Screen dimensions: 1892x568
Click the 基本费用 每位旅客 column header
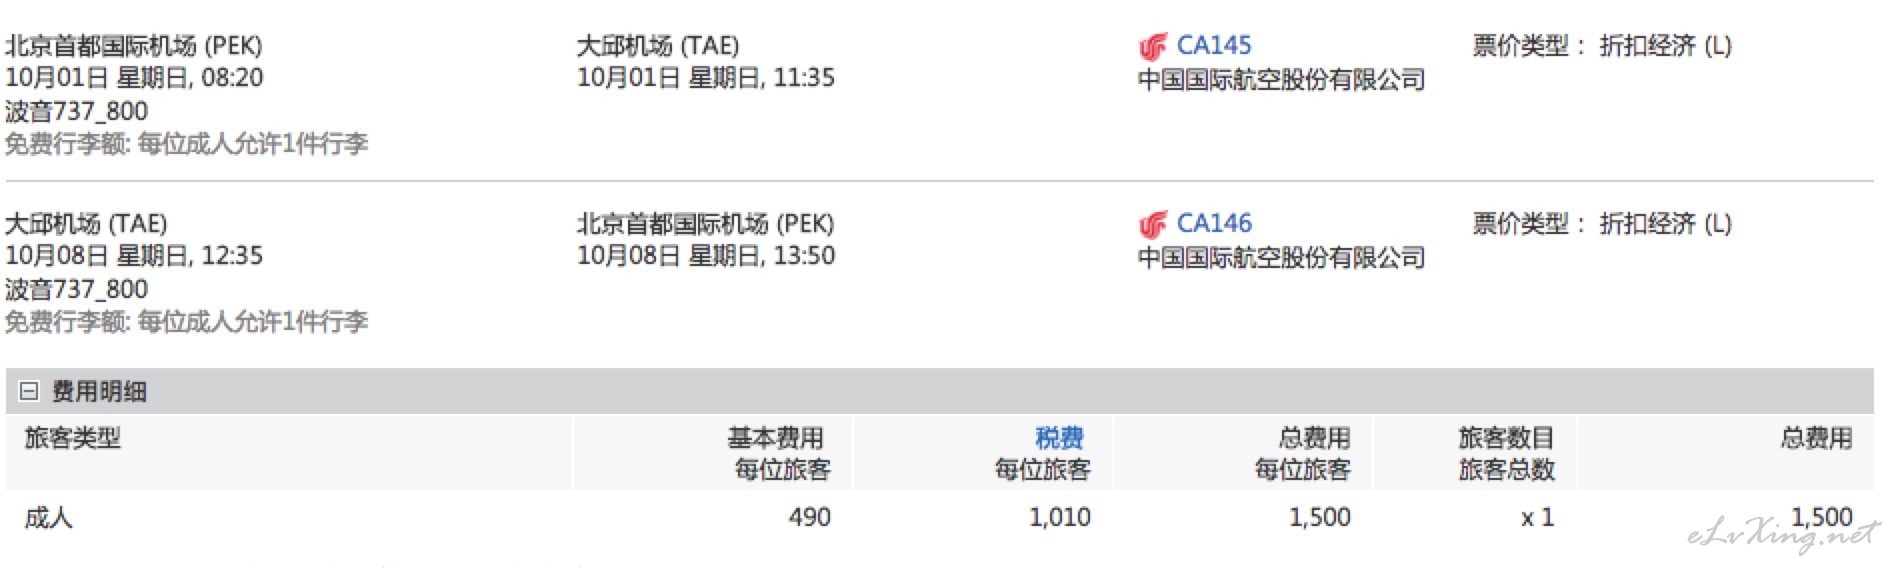(779, 453)
